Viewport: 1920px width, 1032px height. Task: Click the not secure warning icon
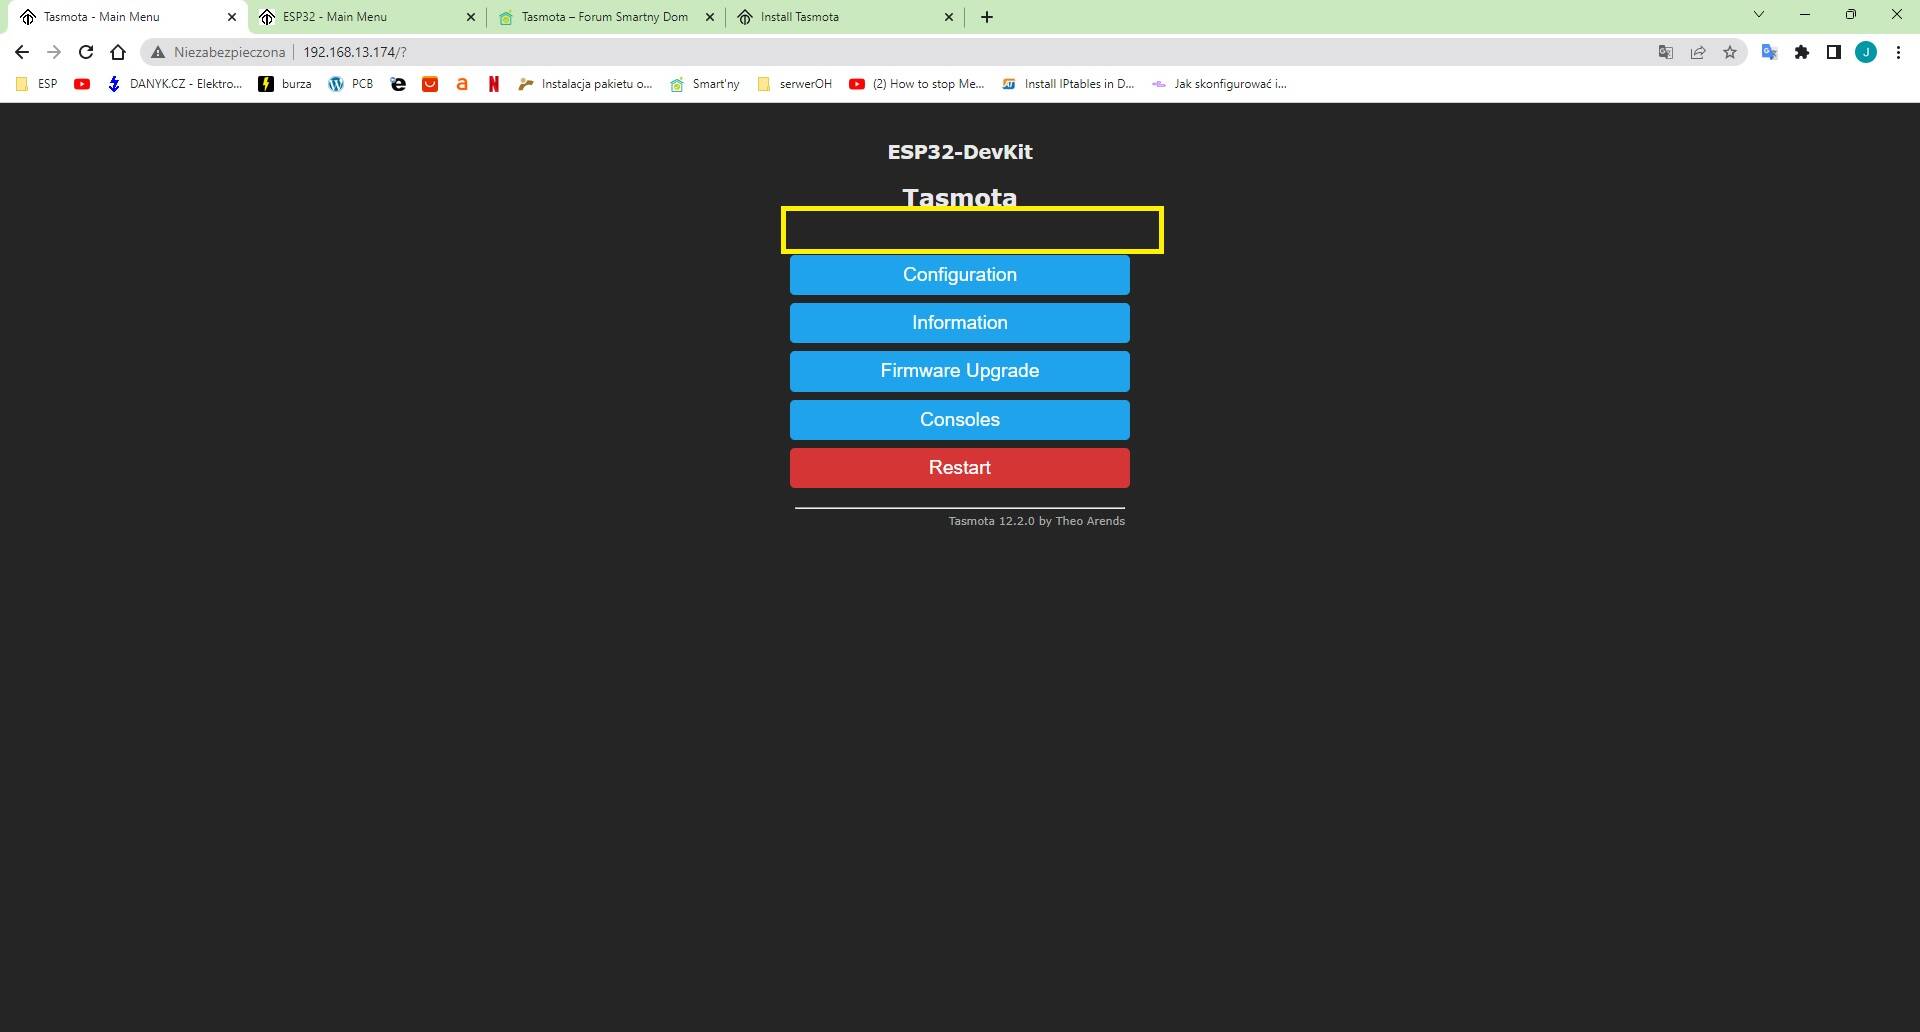(158, 52)
